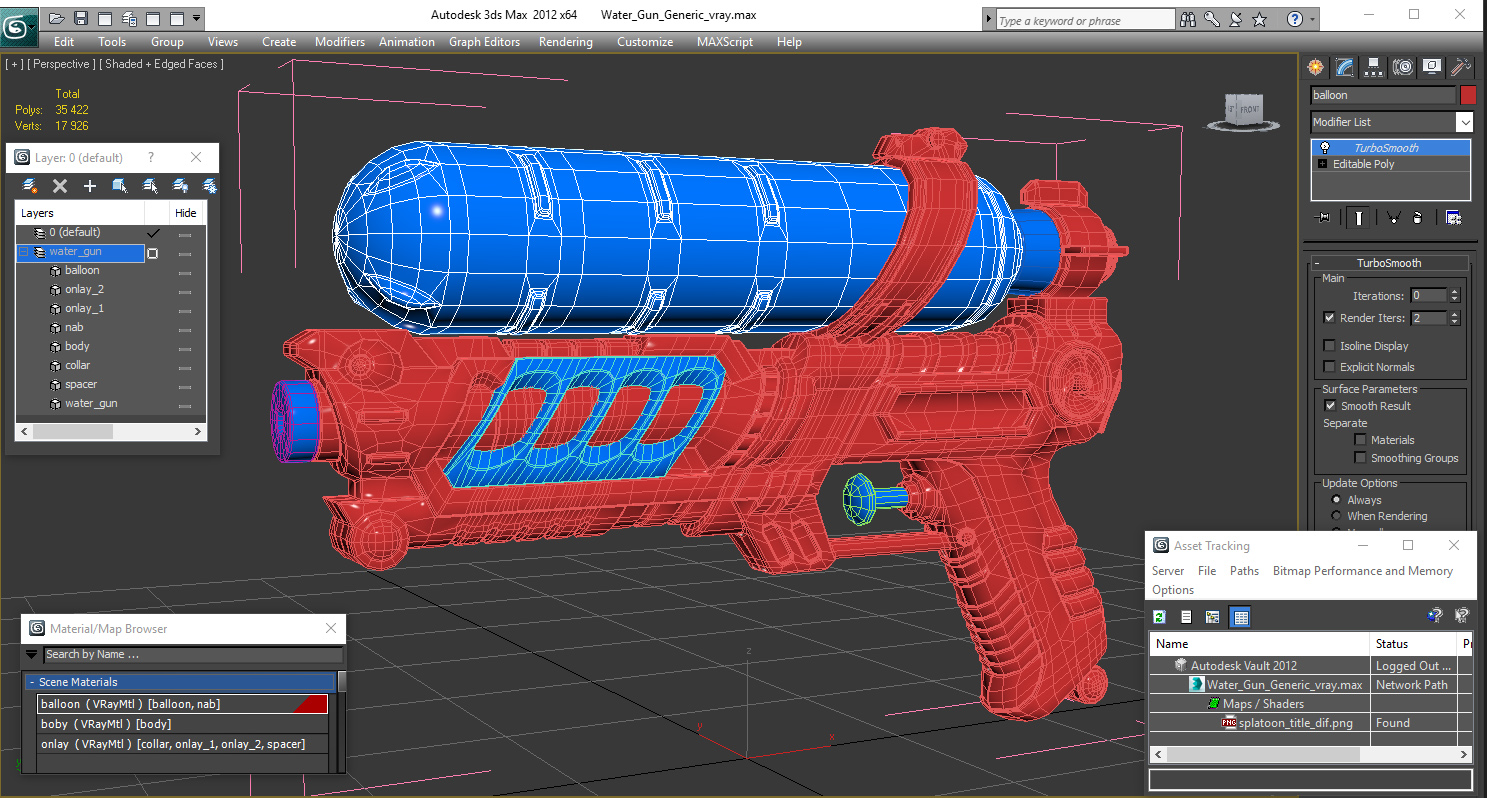The height and width of the screenshot is (798, 1487).
Task: Toggle the Smooth Result checkbox
Action: coord(1330,406)
